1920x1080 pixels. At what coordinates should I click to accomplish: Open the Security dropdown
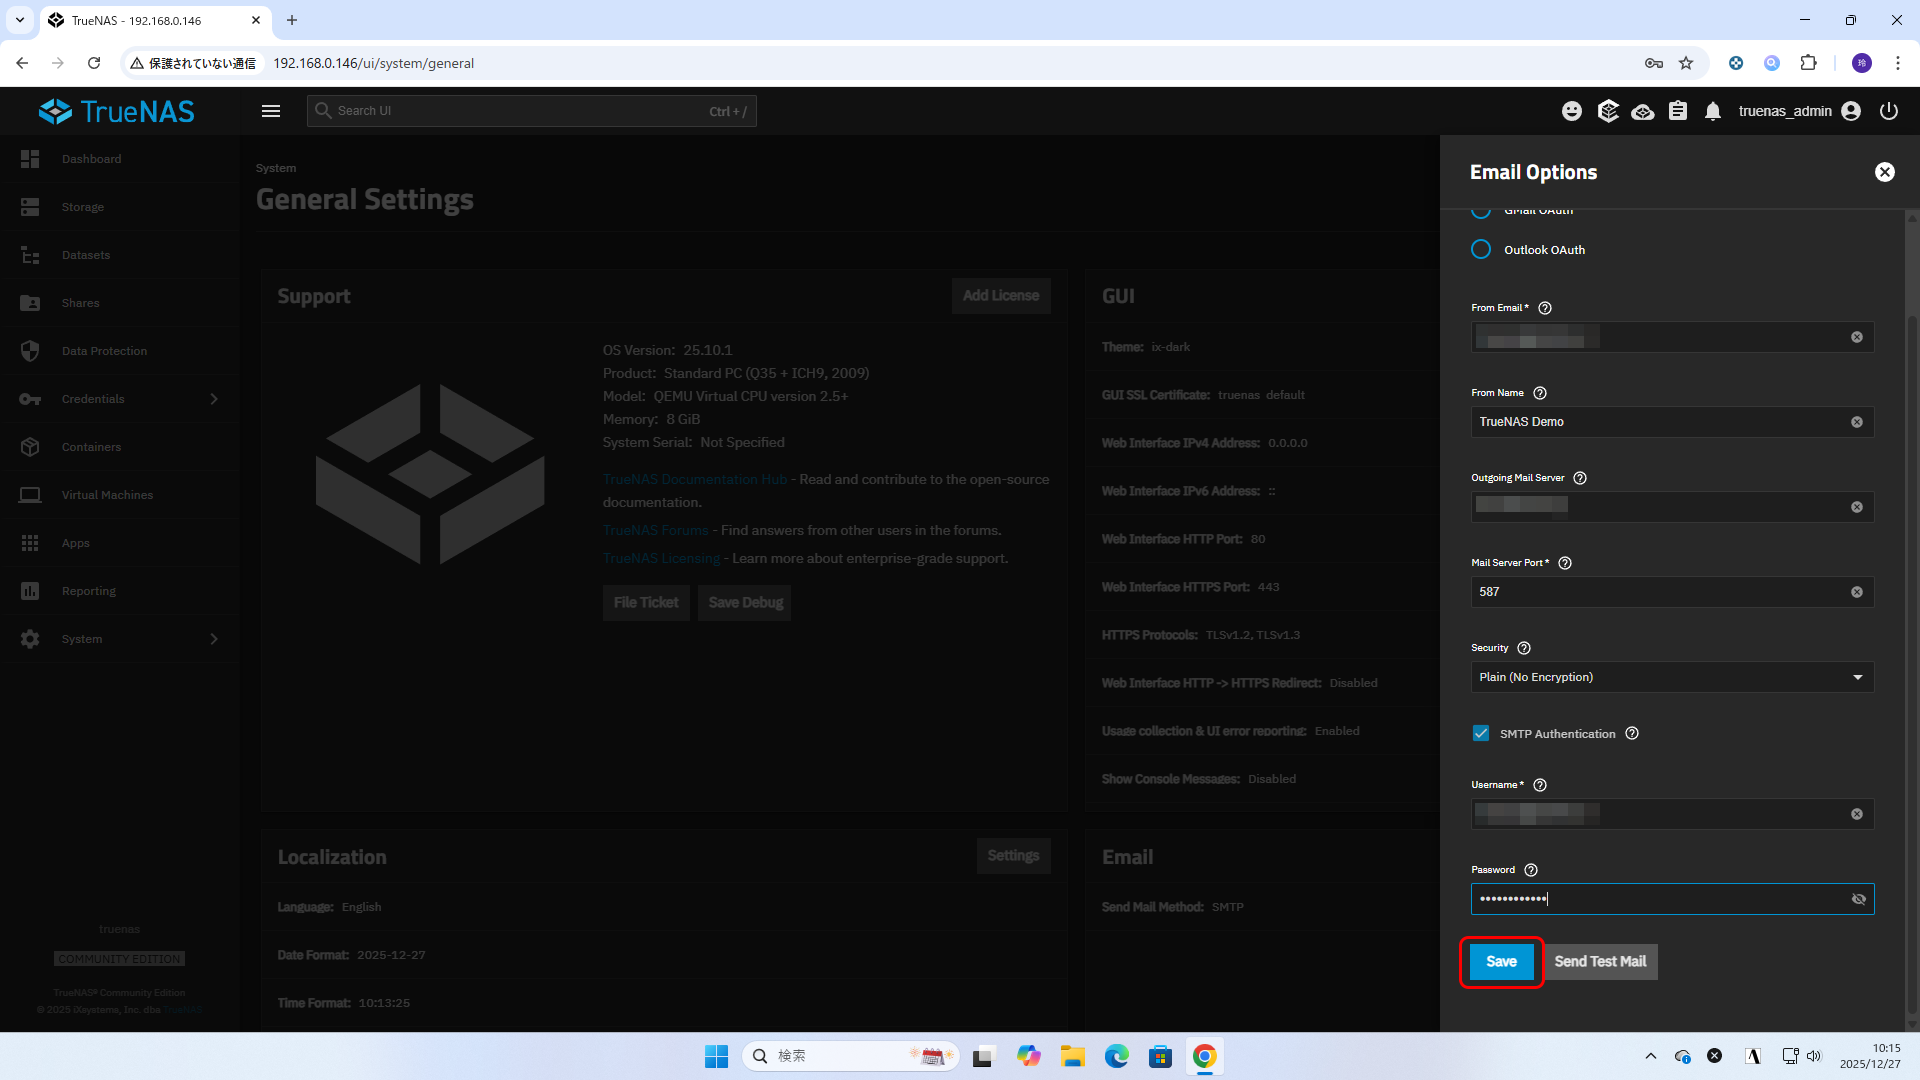point(1672,677)
